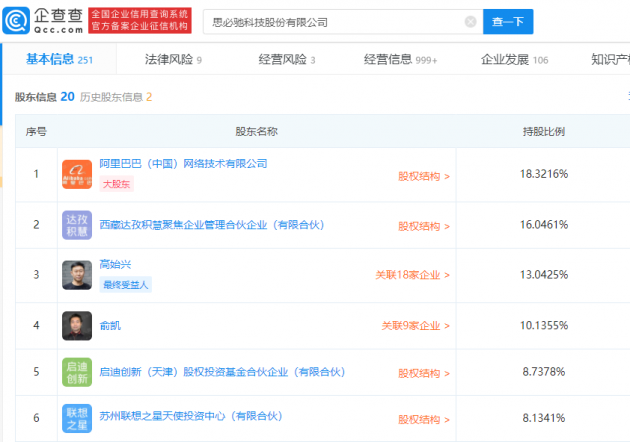Select the 18.3216% holding value

(544, 174)
